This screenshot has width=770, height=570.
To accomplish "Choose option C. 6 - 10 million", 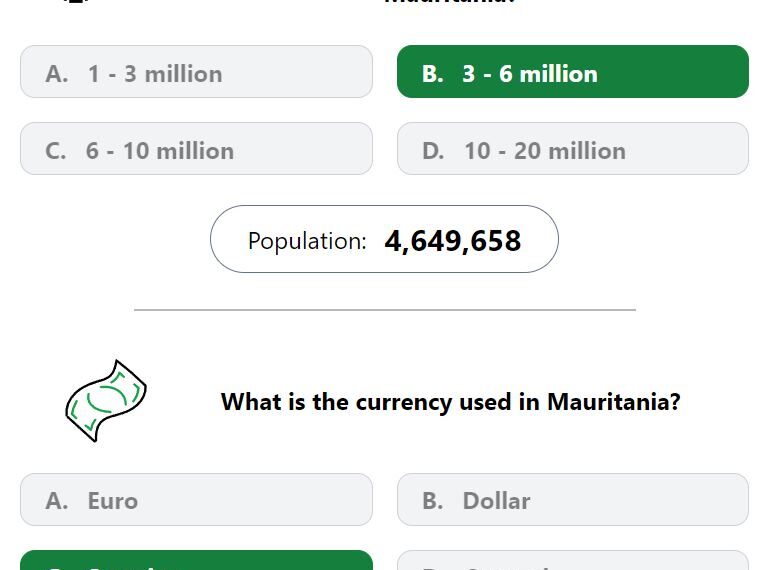I will click(196, 149).
